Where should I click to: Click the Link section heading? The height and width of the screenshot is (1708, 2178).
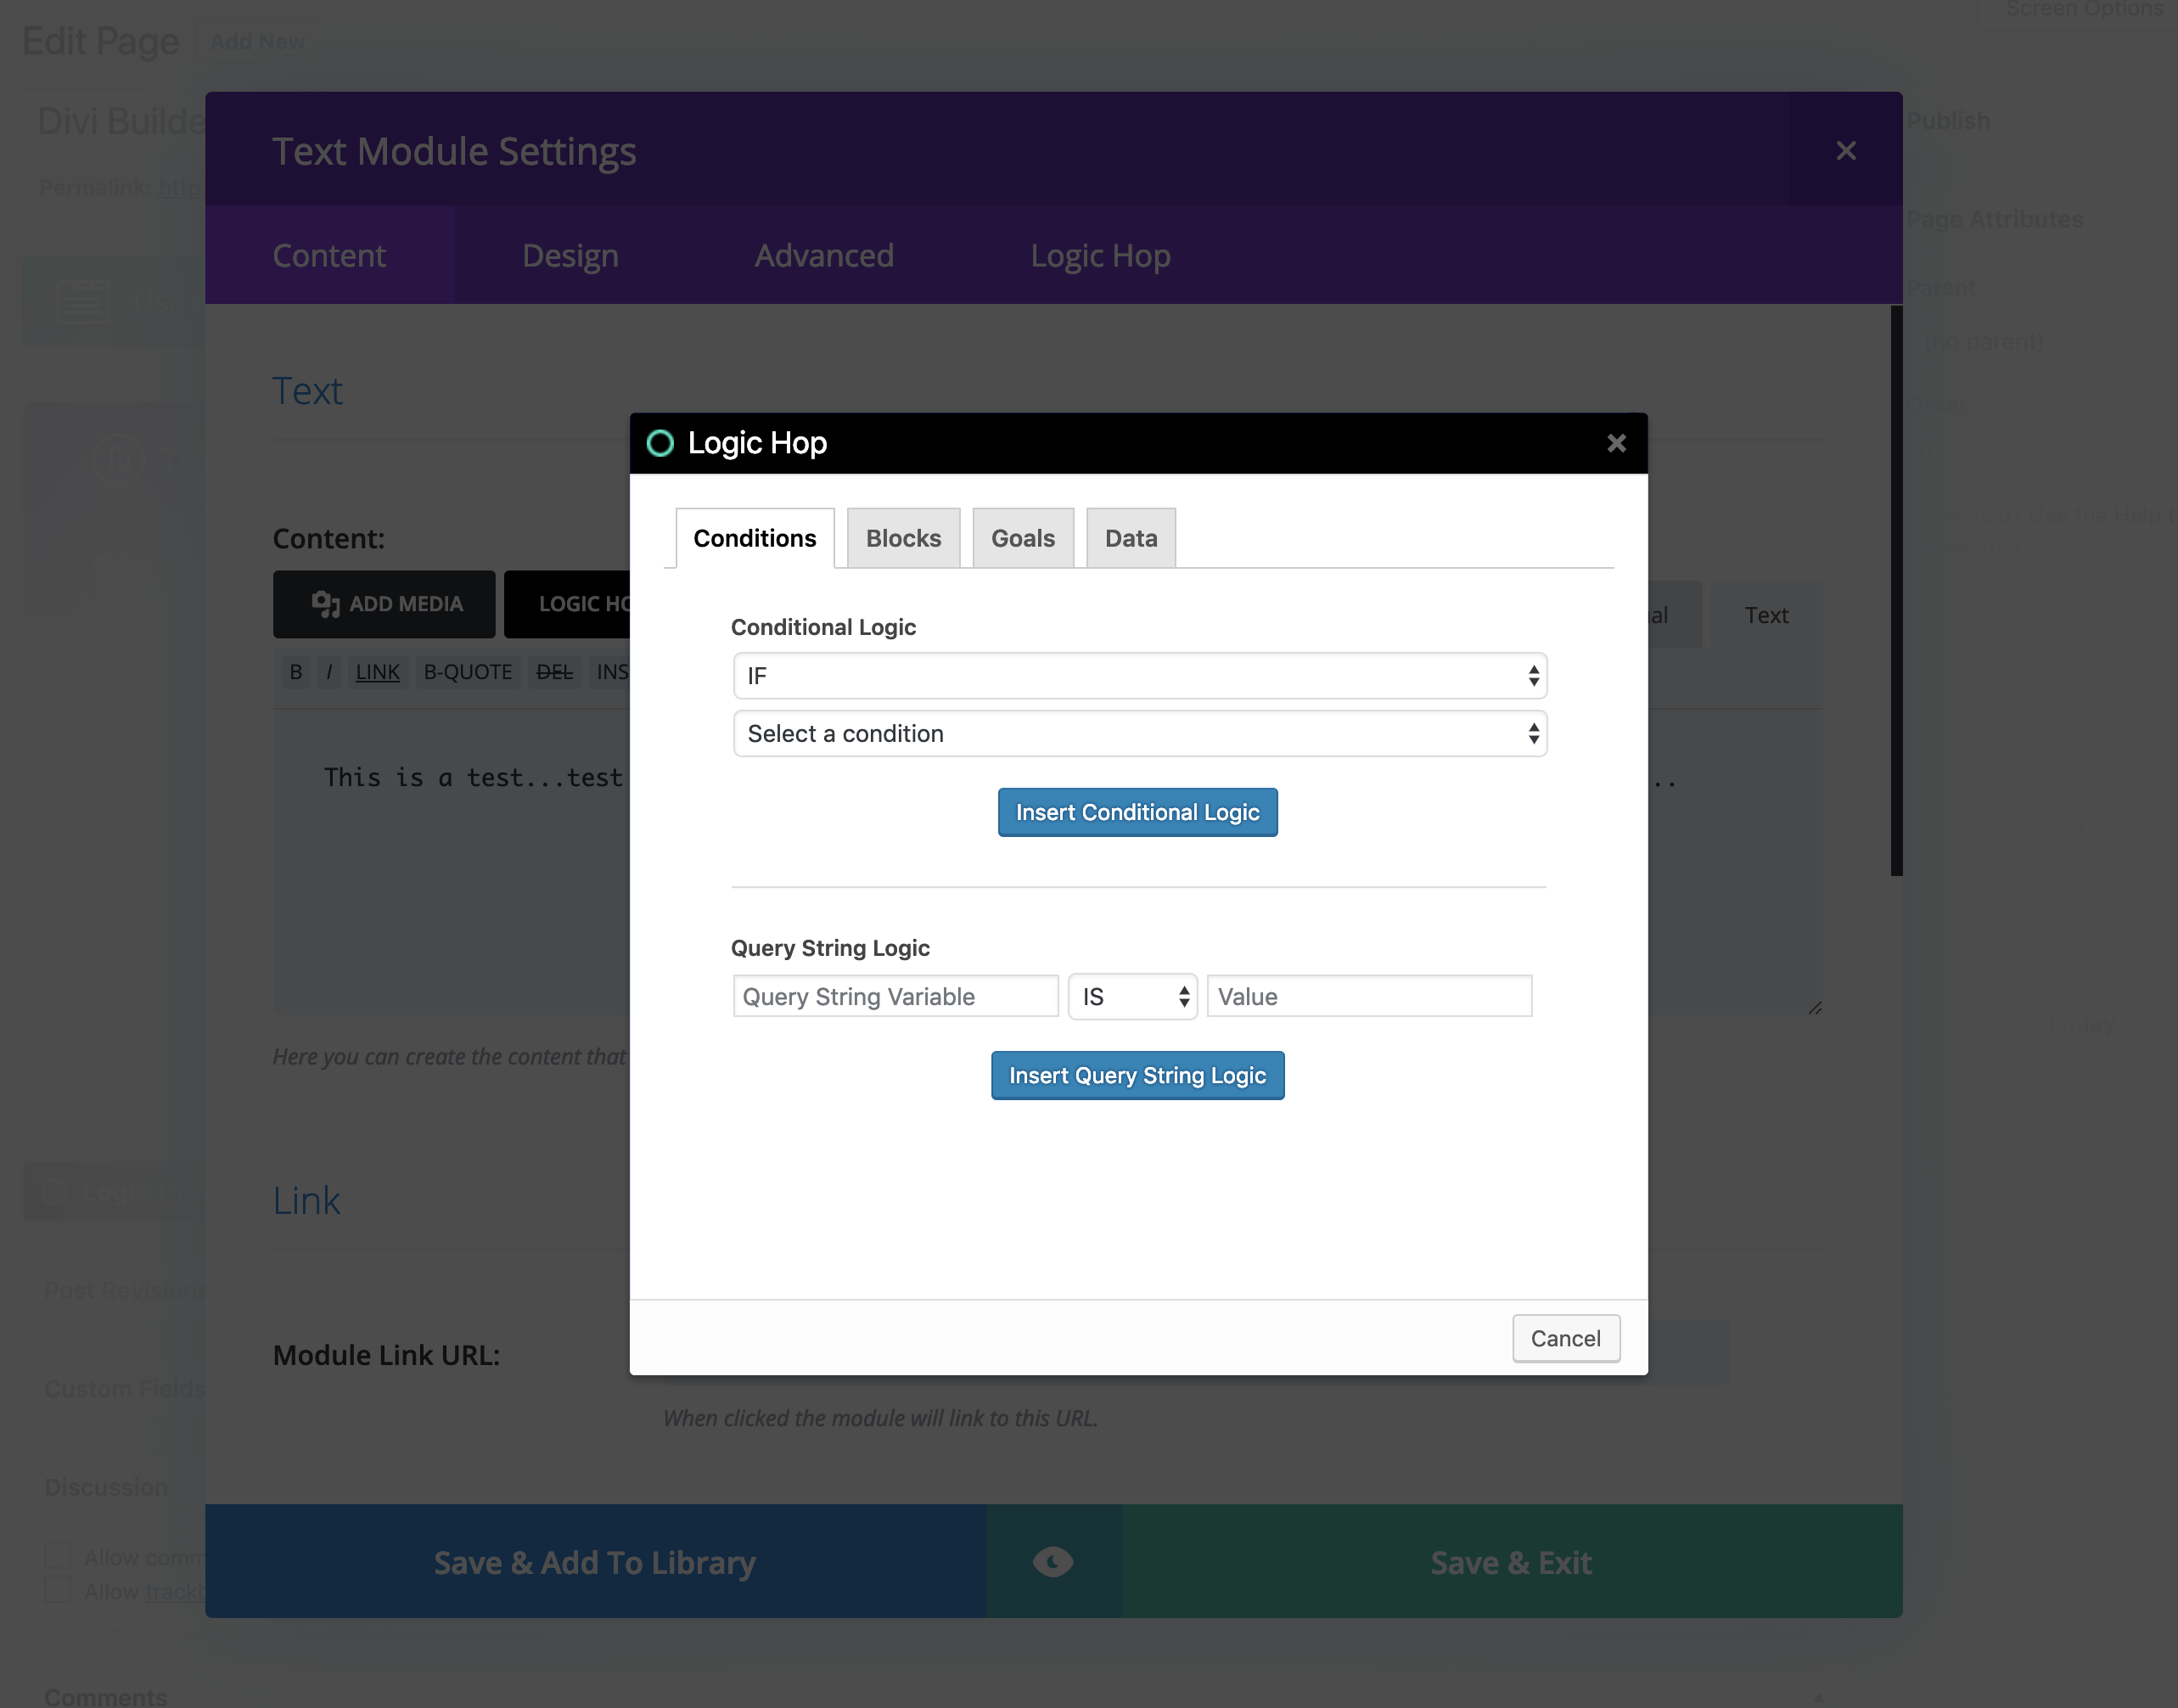tap(306, 1200)
